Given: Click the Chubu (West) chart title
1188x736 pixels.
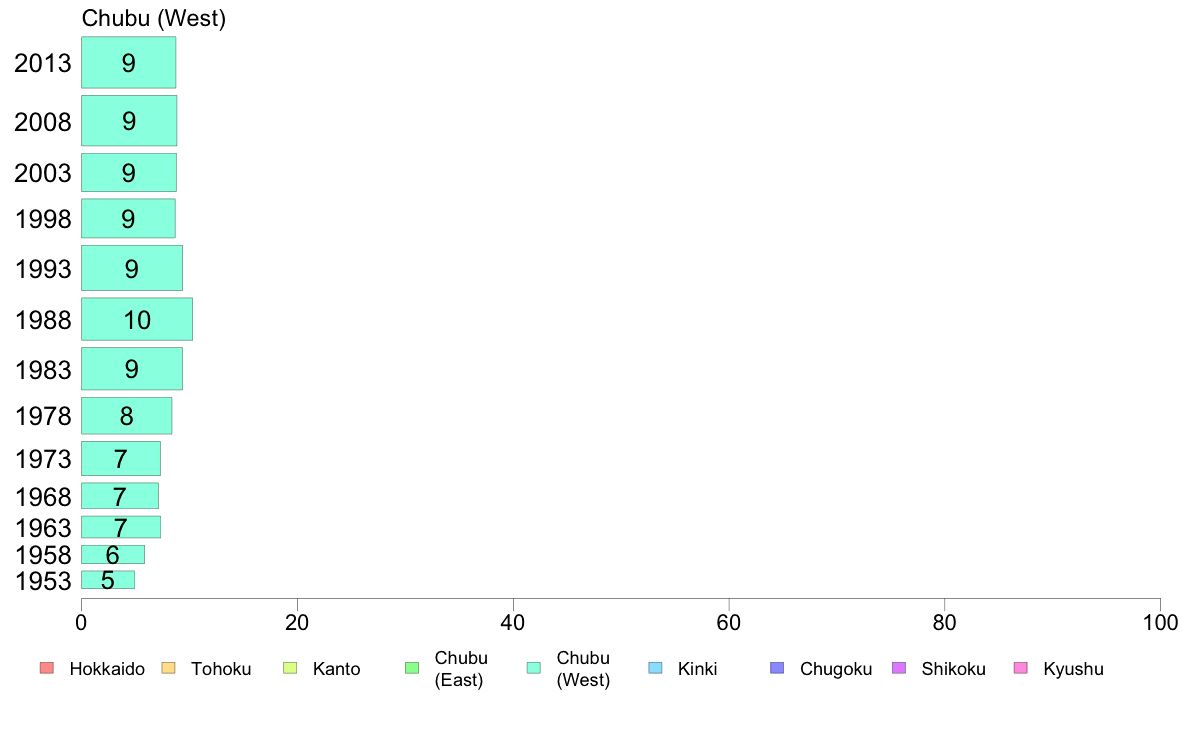Looking at the screenshot, I should [154, 18].
